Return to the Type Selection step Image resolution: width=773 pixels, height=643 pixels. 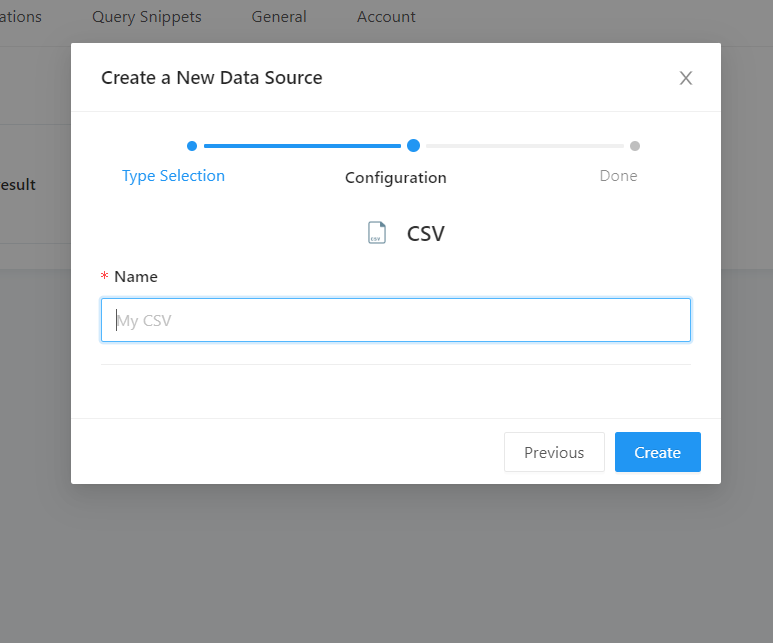[x=173, y=176]
